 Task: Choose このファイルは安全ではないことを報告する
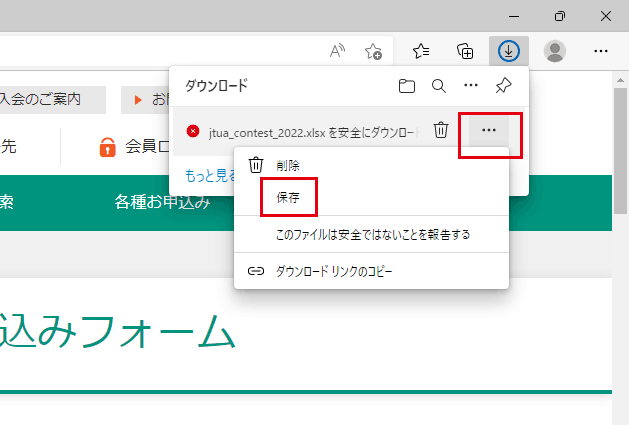(x=372, y=234)
